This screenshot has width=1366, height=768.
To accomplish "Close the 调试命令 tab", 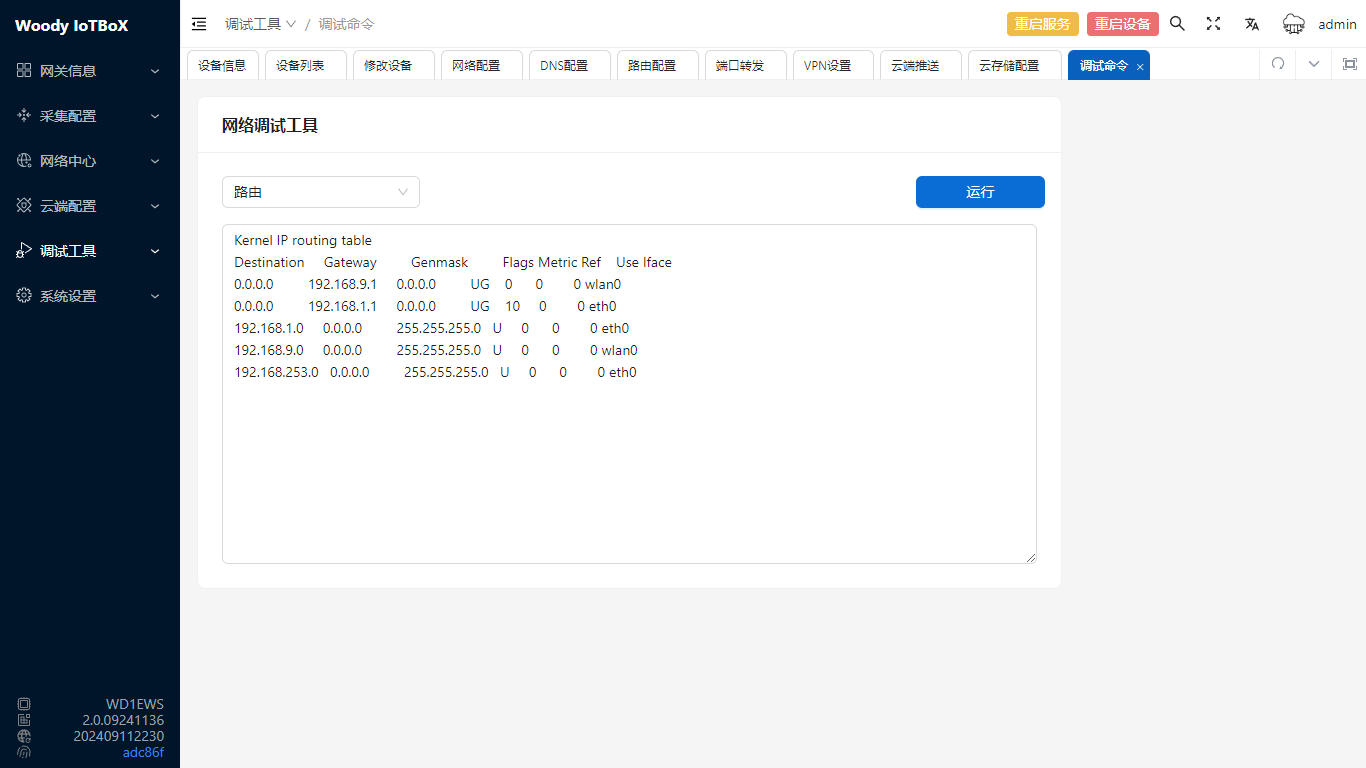I will coord(1140,66).
